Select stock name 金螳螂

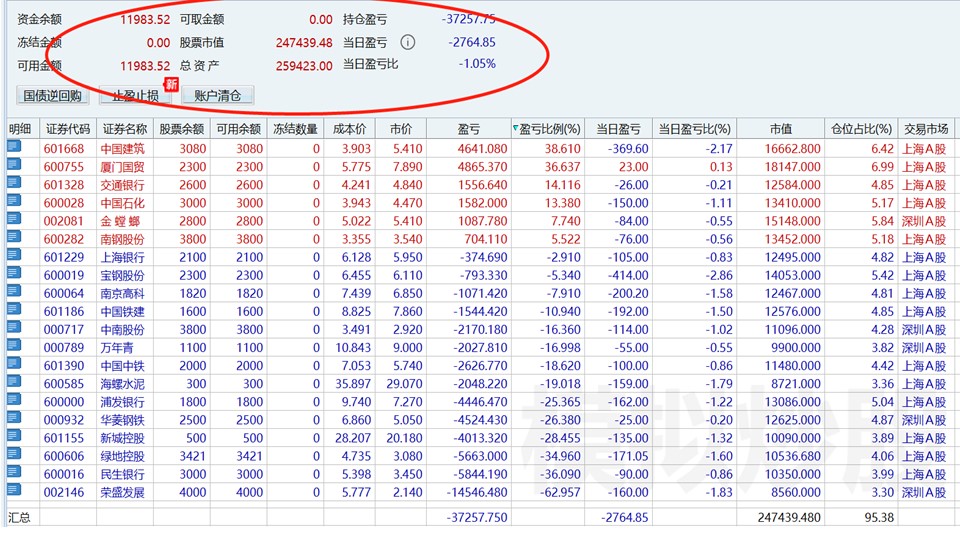coord(121,221)
